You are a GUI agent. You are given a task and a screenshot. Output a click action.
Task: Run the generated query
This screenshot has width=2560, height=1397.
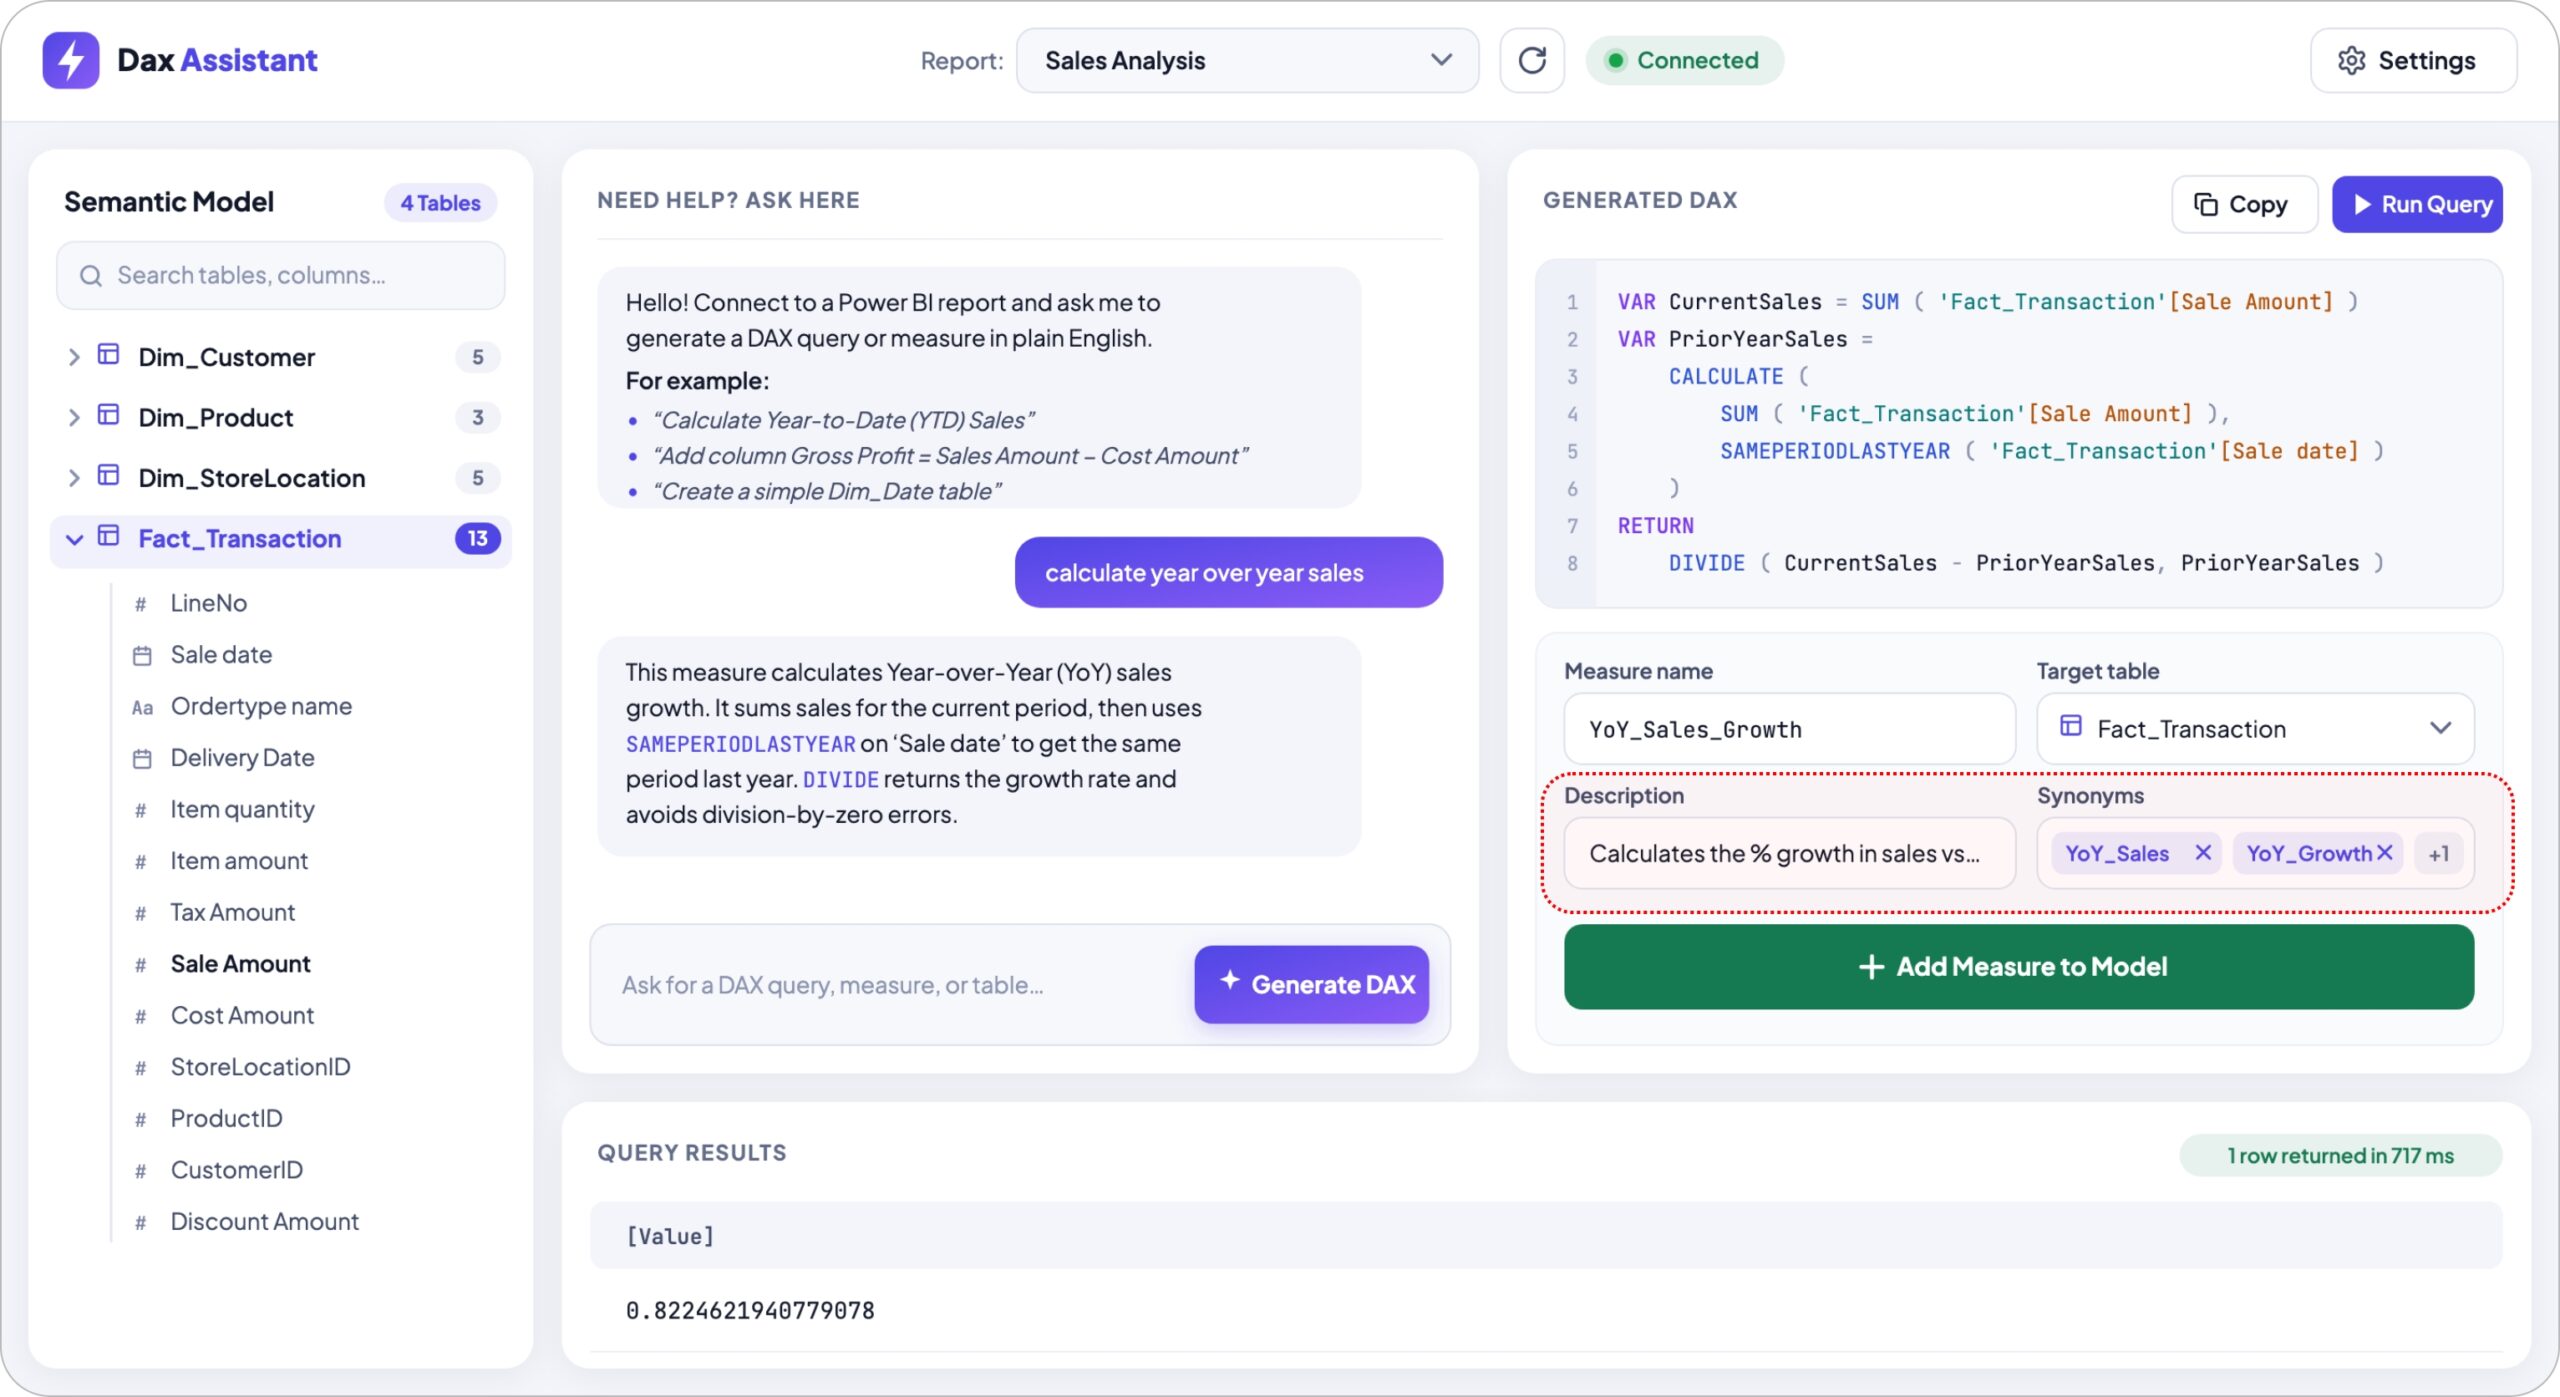(x=2417, y=204)
